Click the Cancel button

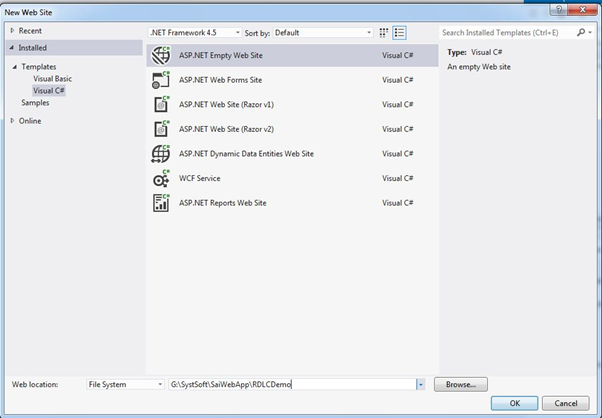coord(566,403)
